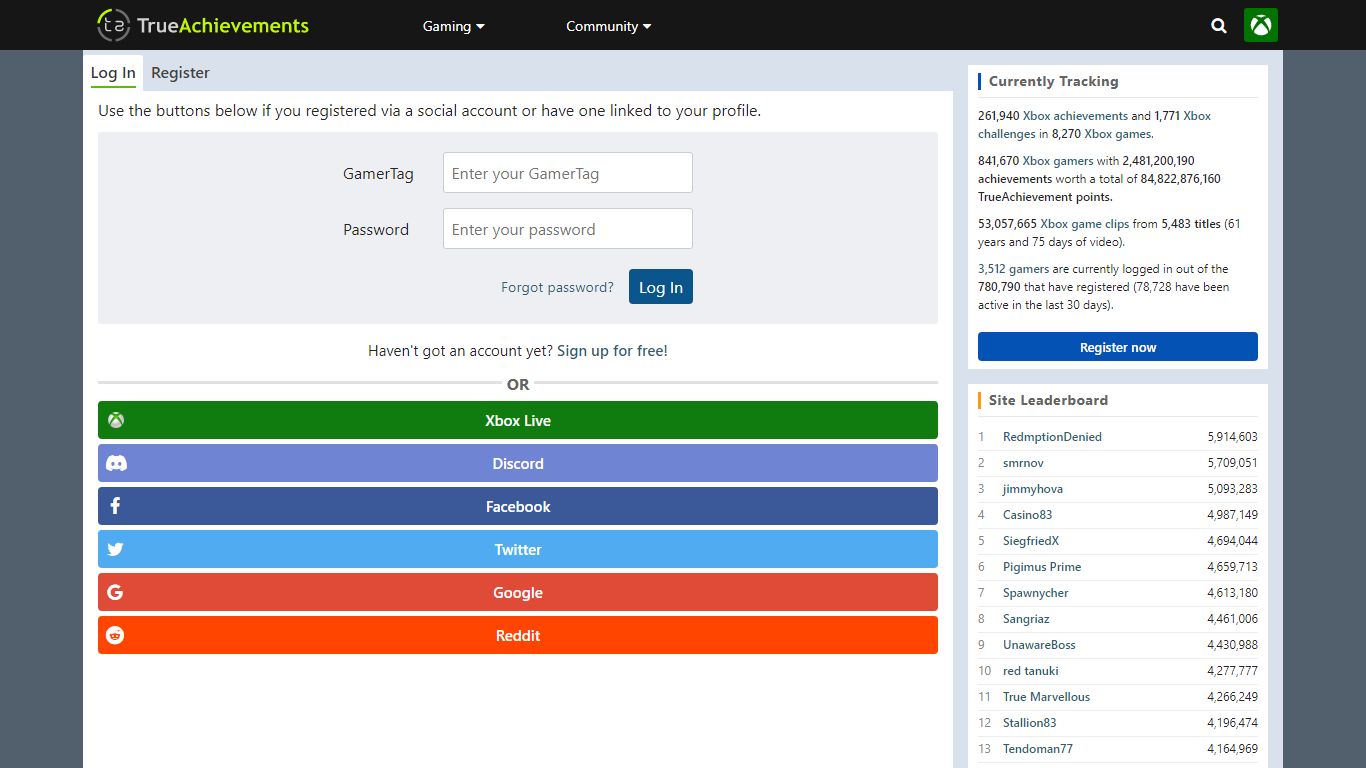Viewport: 1366px width, 768px height.
Task: Focus the Password input field
Action: [568, 229]
